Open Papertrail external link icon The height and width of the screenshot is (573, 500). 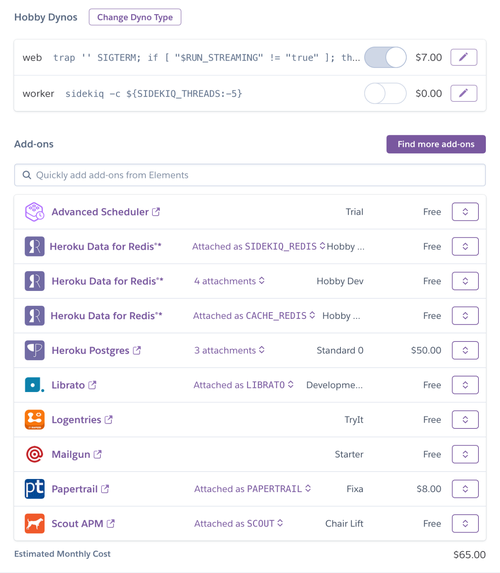(105, 489)
